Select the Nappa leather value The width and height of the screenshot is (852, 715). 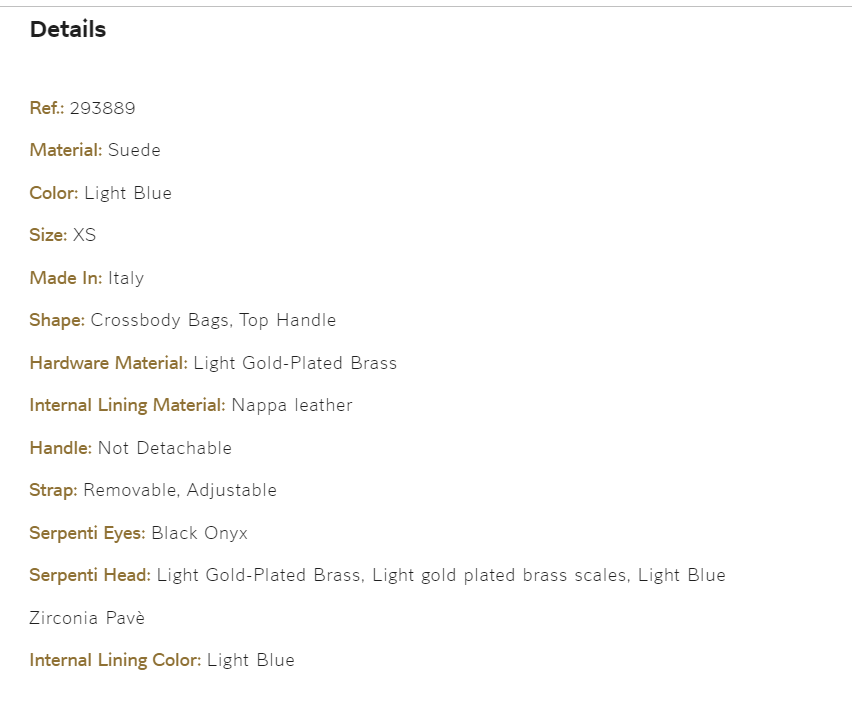tap(292, 405)
